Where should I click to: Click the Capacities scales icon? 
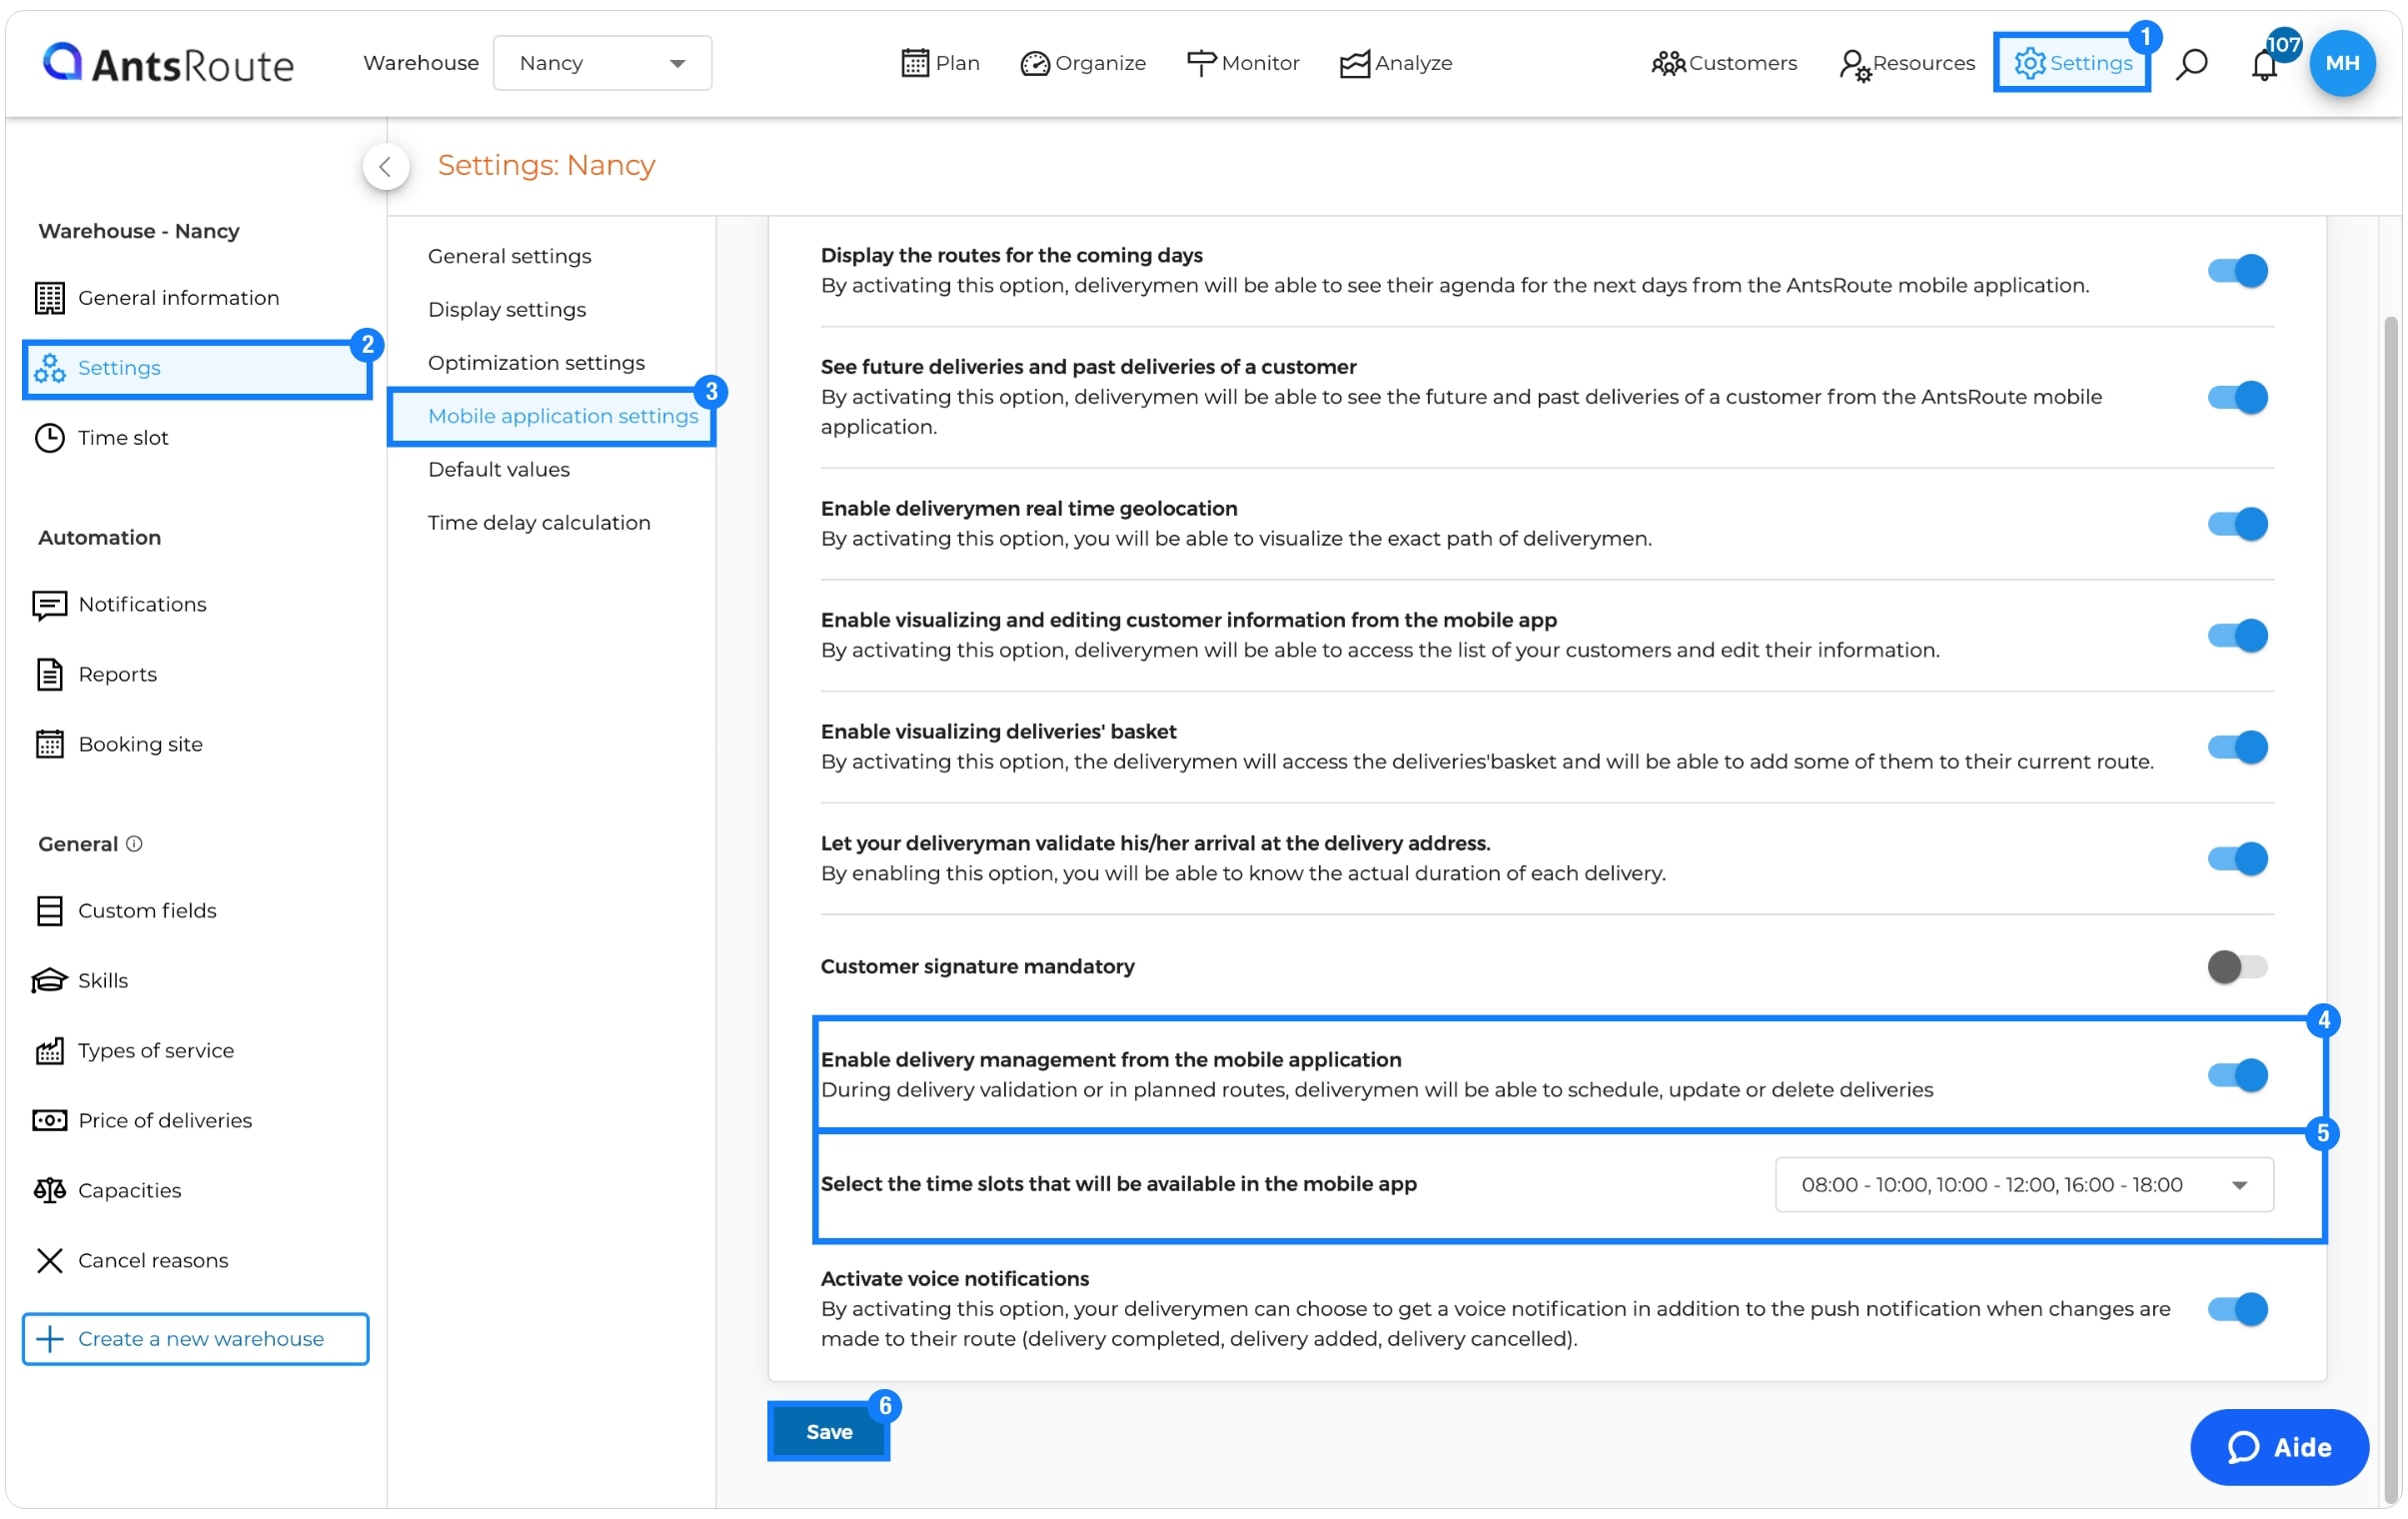[x=49, y=1191]
